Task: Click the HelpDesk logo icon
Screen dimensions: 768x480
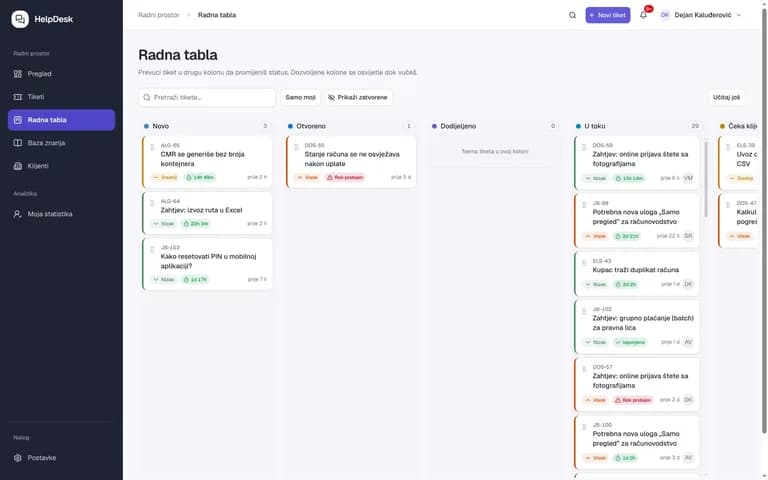Action: tap(20, 19)
